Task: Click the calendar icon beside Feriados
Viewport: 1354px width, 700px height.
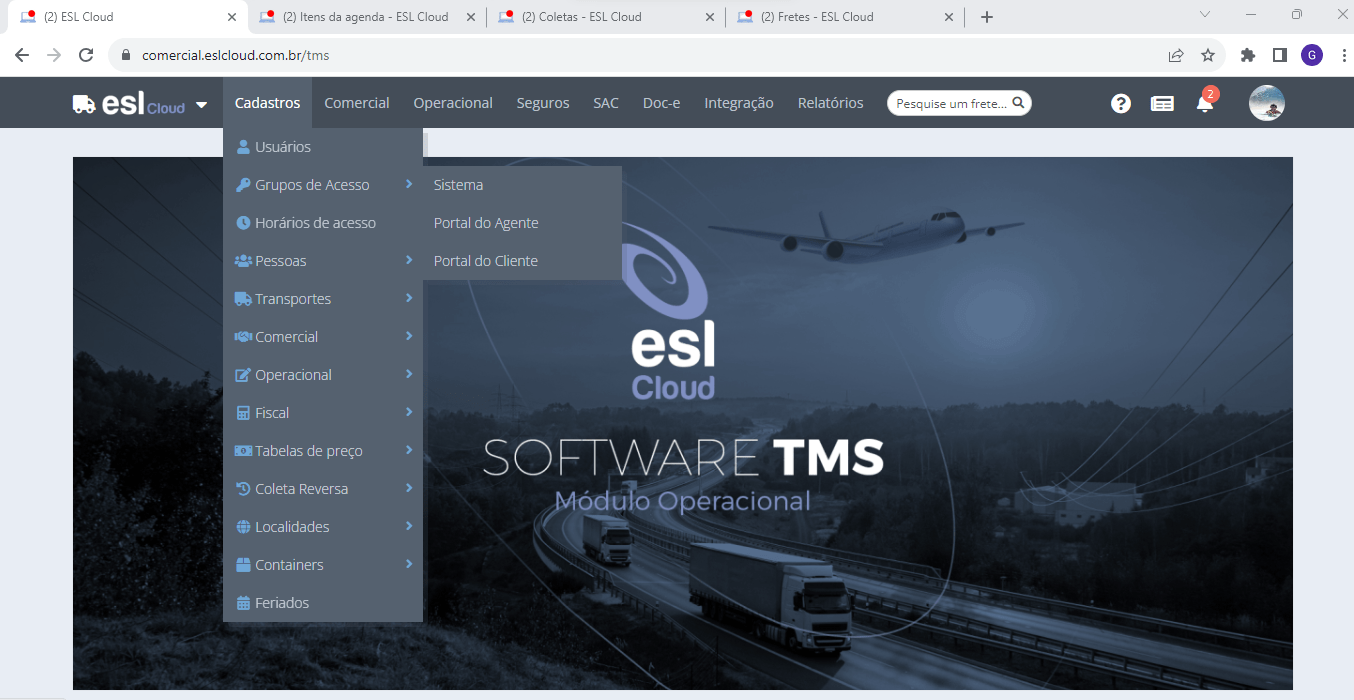Action: [243, 603]
